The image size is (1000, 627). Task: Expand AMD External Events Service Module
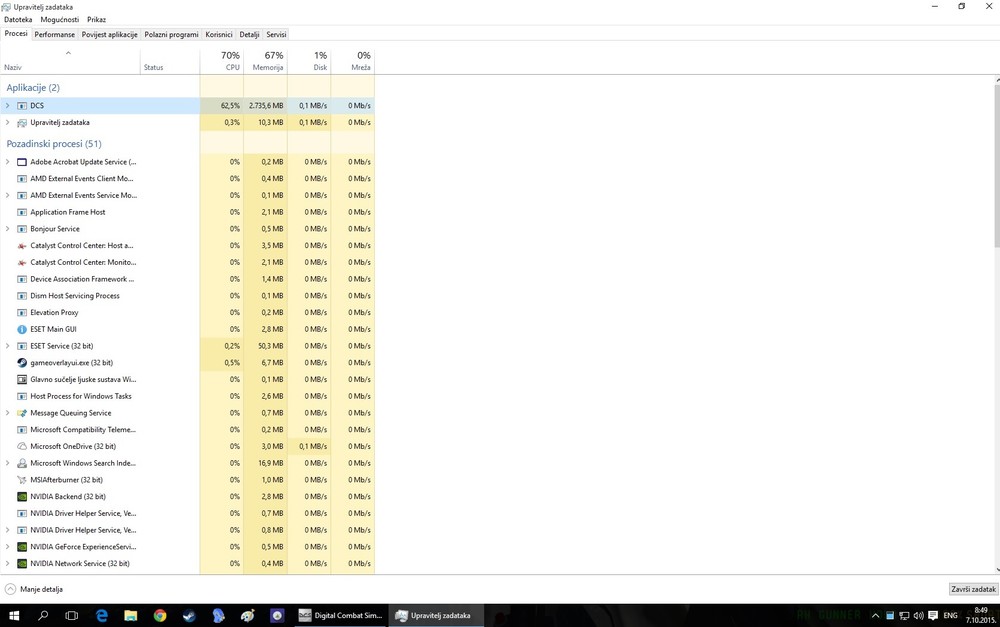click(x=8, y=195)
